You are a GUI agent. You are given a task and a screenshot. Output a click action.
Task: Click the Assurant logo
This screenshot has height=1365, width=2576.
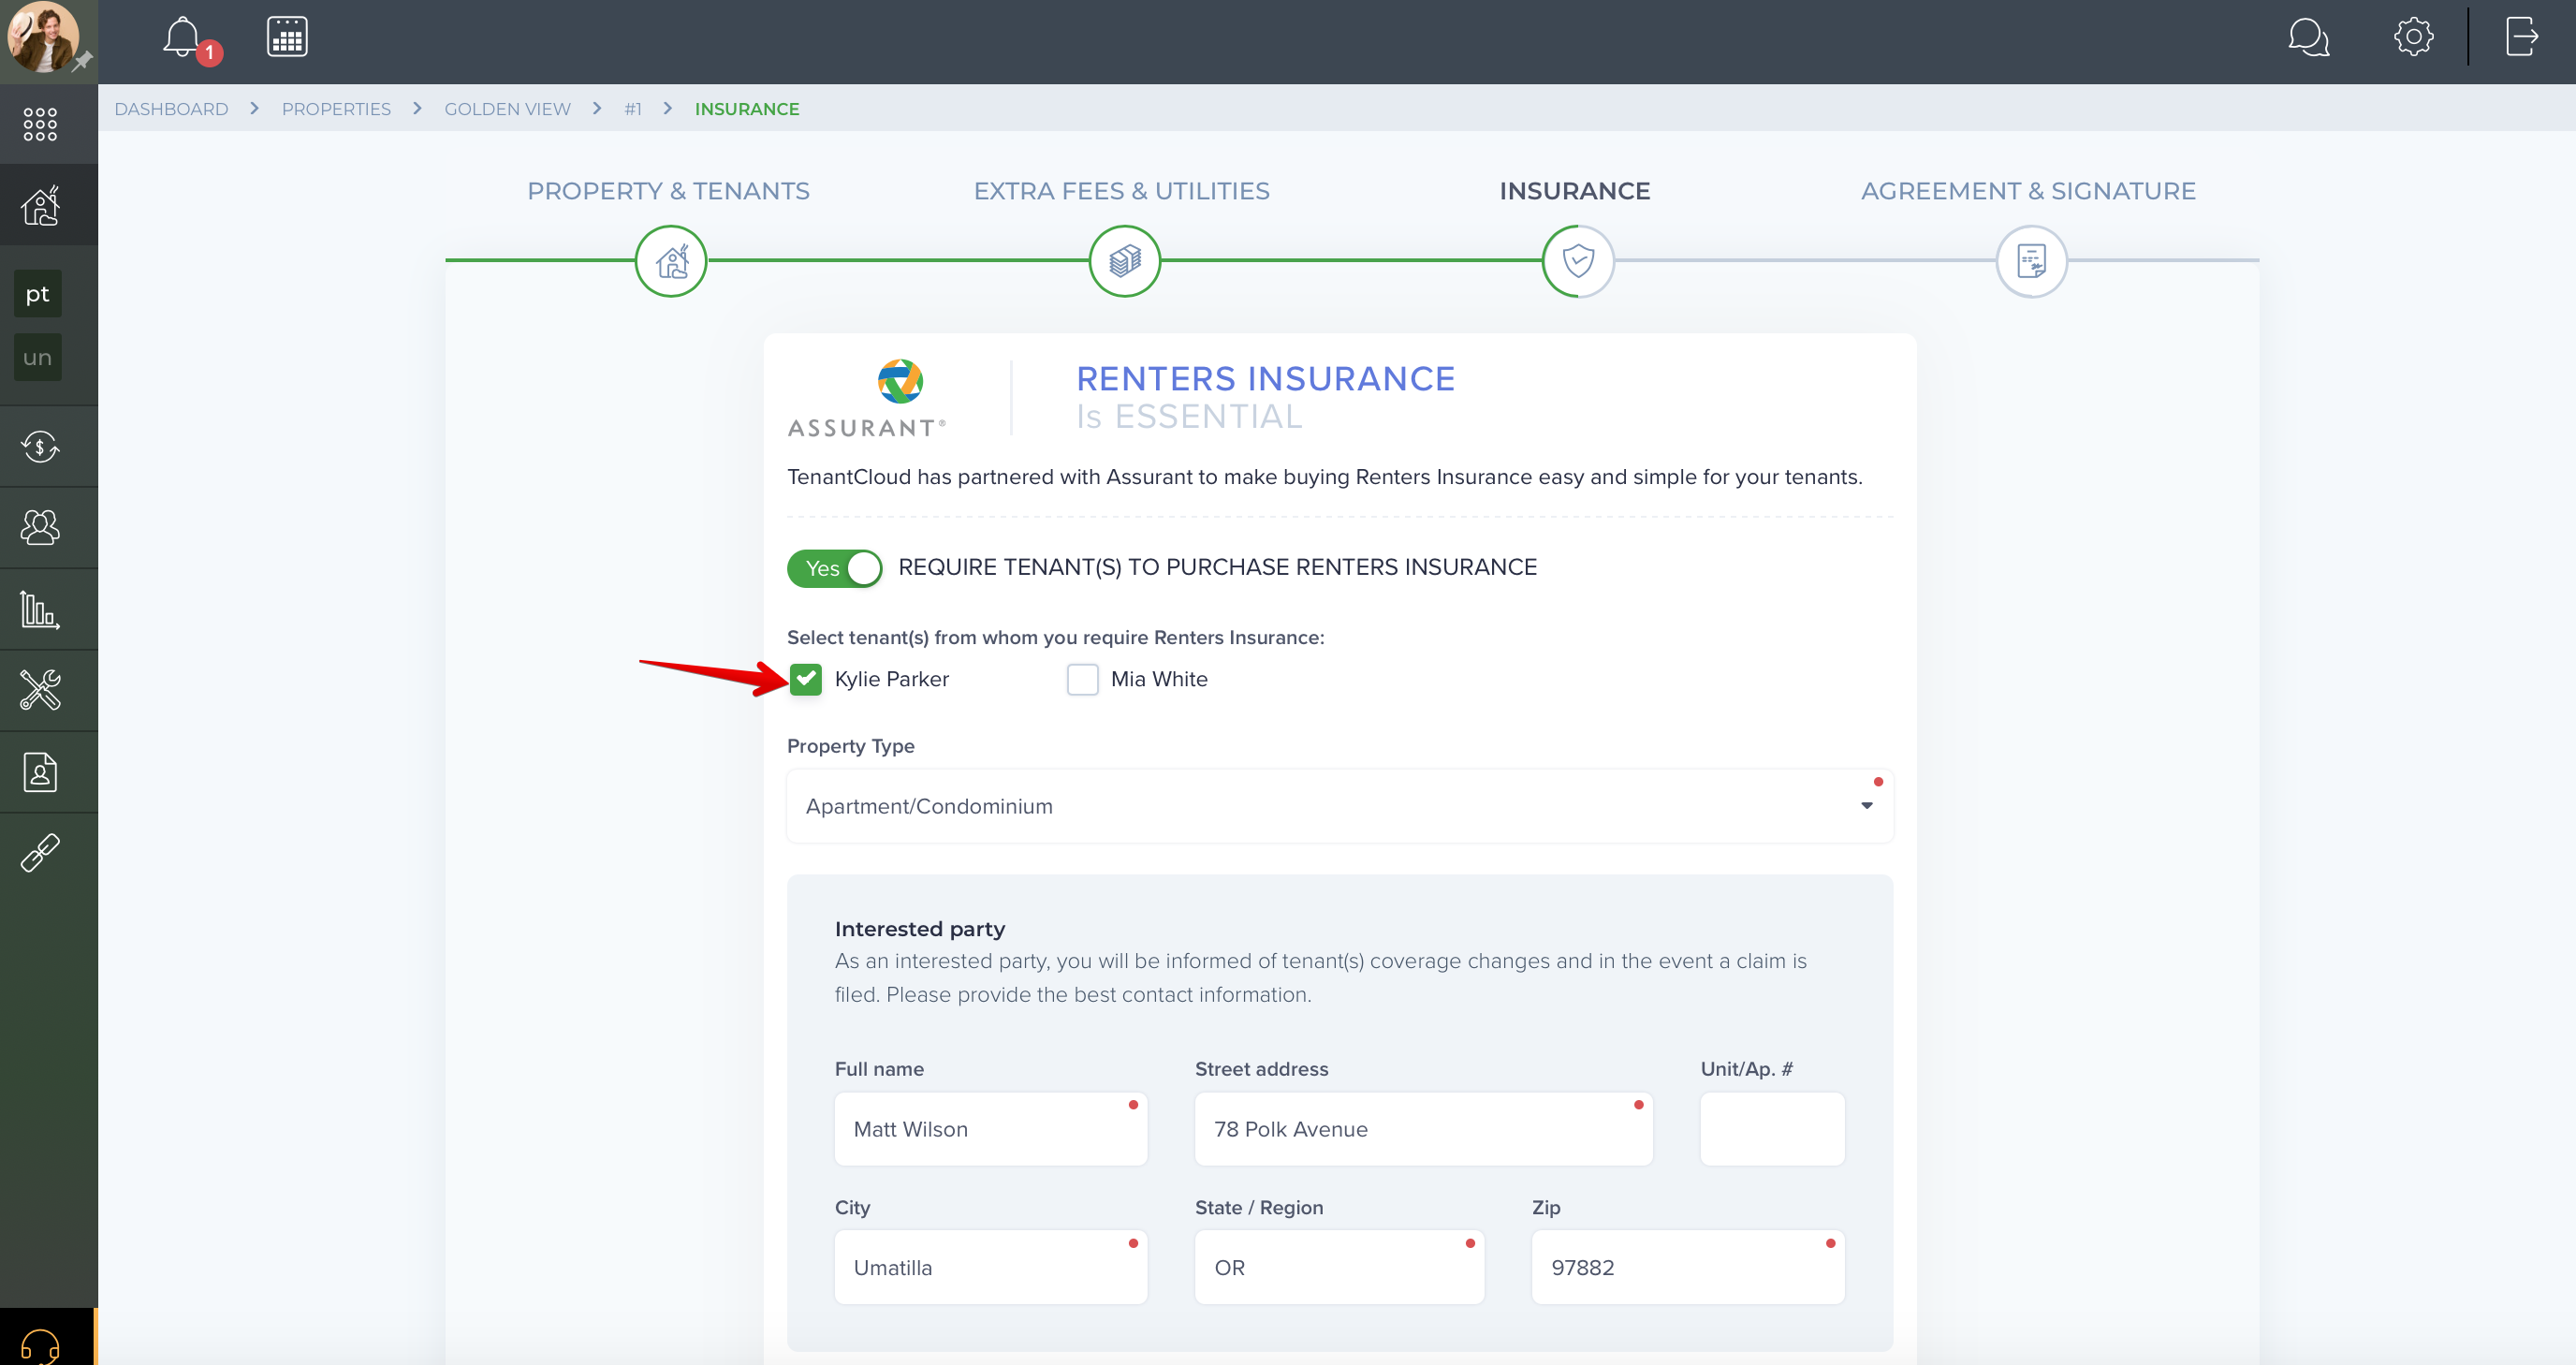pos(867,398)
